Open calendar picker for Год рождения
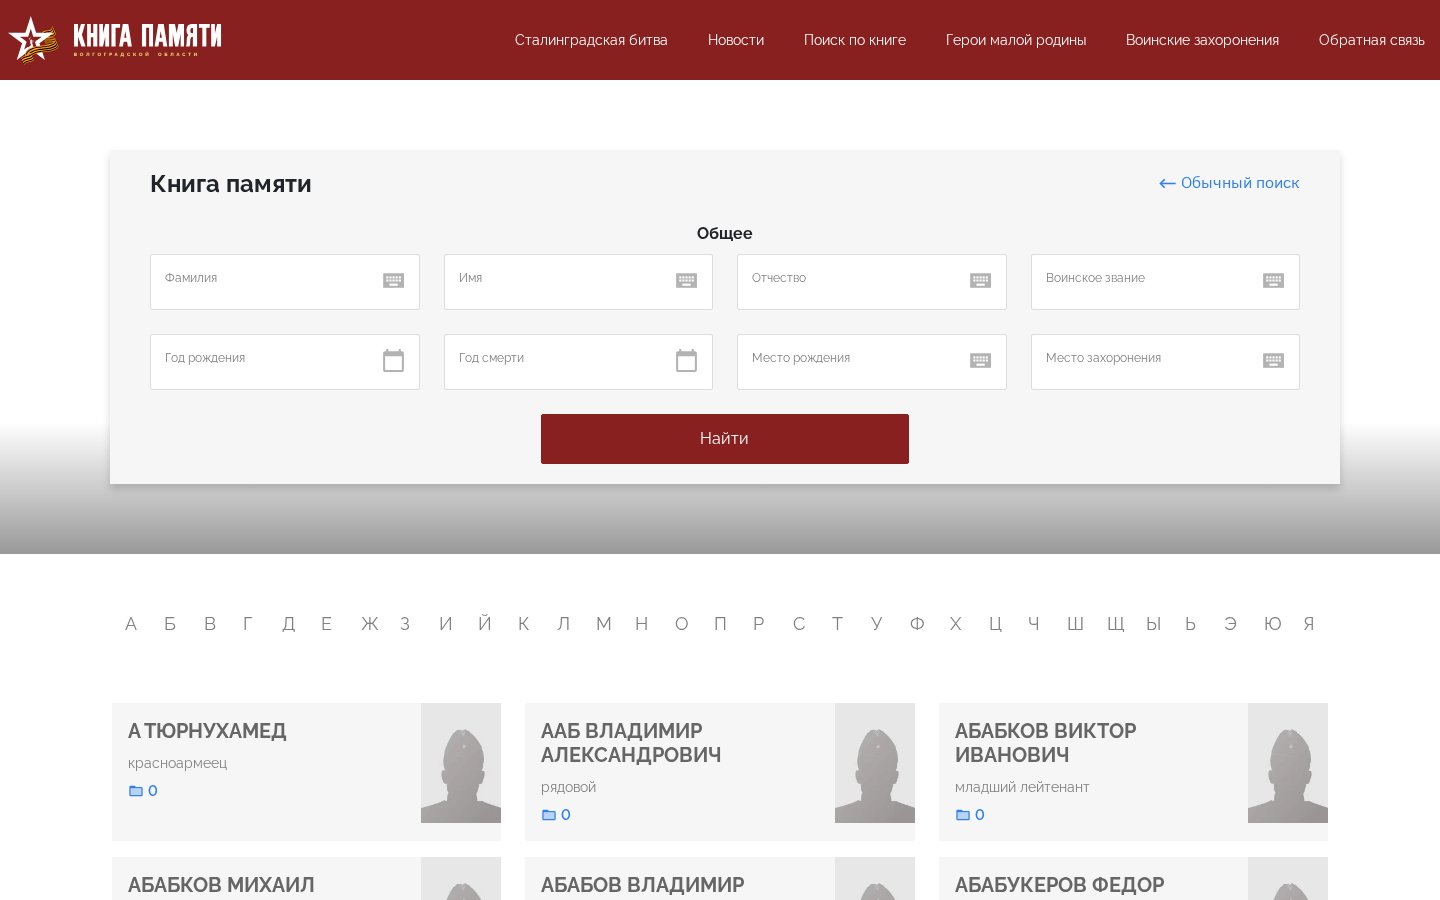The width and height of the screenshot is (1440, 900). coord(394,360)
